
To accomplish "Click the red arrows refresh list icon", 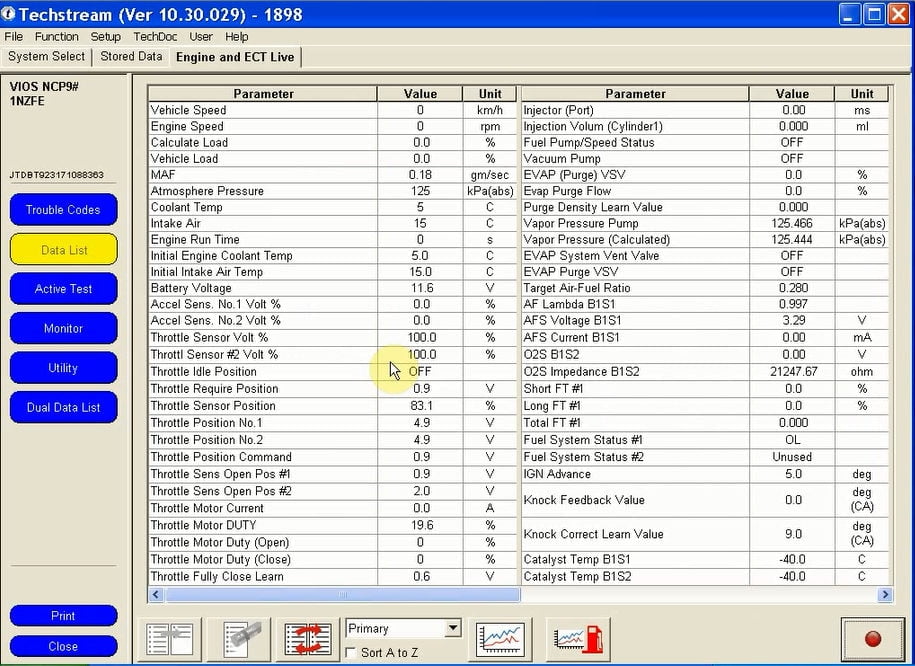I will click(308, 639).
